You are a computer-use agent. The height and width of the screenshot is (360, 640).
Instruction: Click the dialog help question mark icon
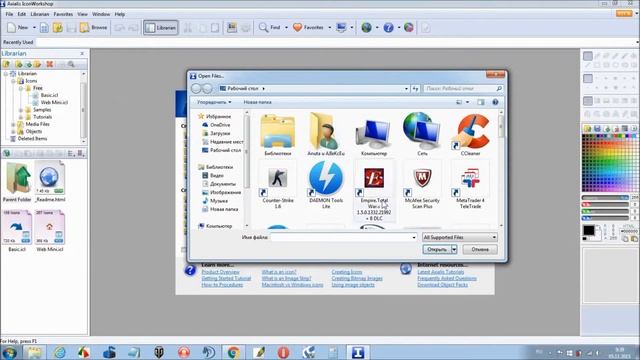coord(495,102)
